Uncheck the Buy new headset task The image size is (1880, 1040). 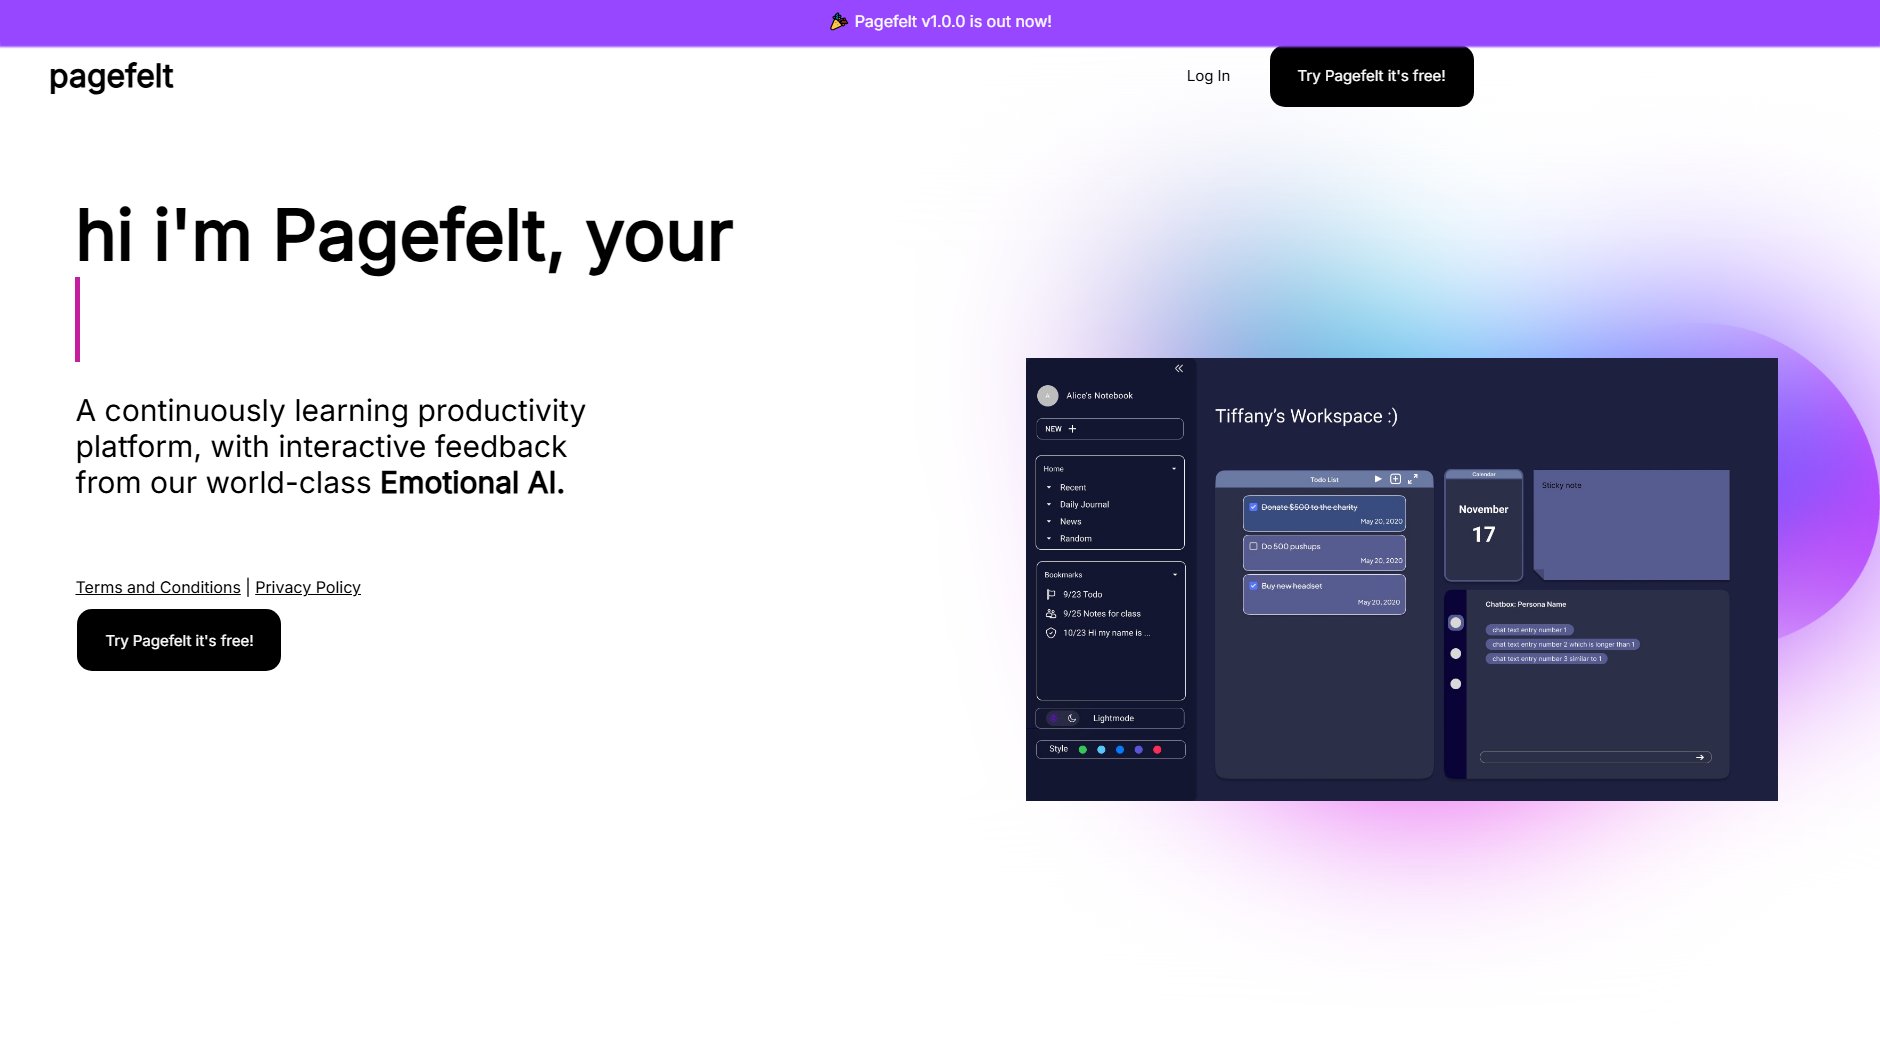point(1253,586)
